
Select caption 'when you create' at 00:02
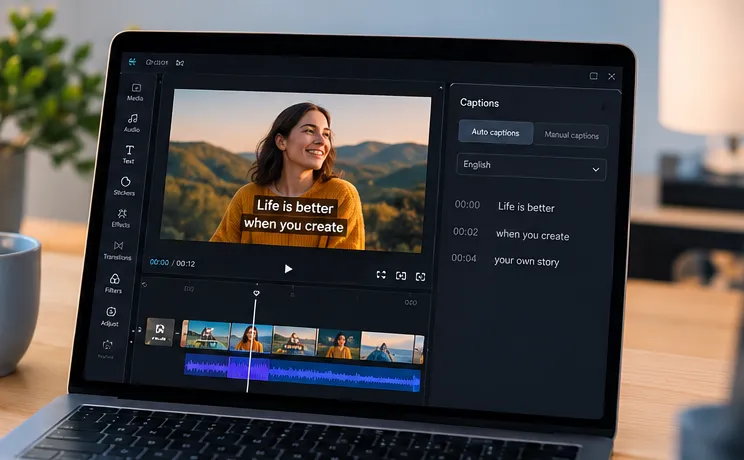532,235
